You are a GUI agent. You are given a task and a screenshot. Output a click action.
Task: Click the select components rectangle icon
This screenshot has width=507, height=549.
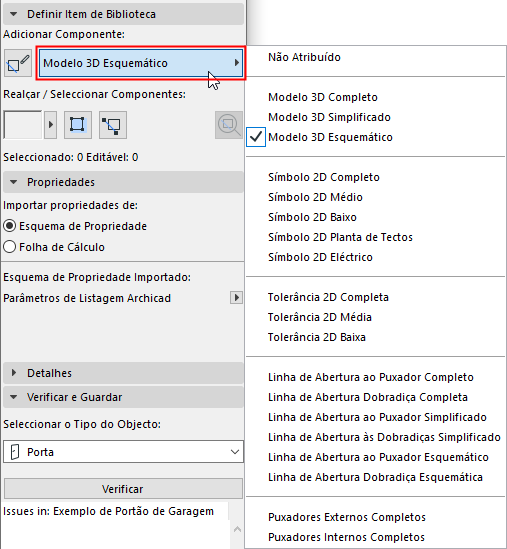(78, 125)
